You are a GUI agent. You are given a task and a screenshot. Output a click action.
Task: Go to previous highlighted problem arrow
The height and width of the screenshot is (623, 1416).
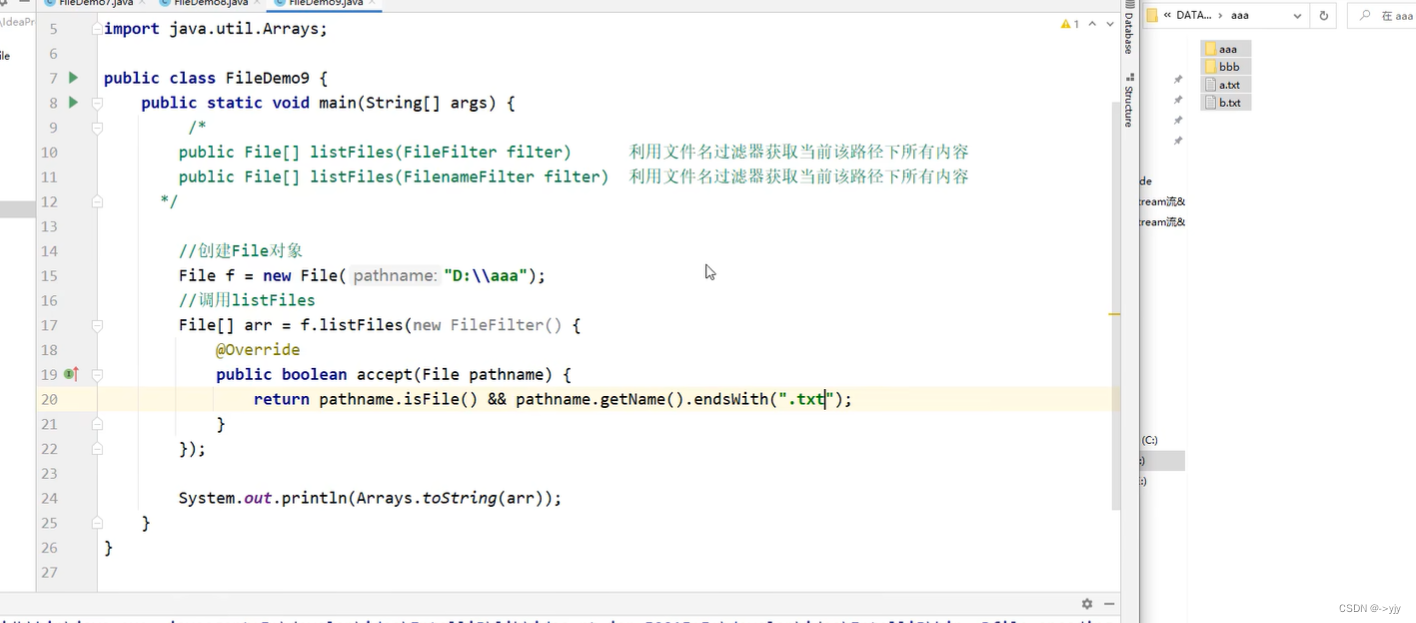pos(1092,24)
